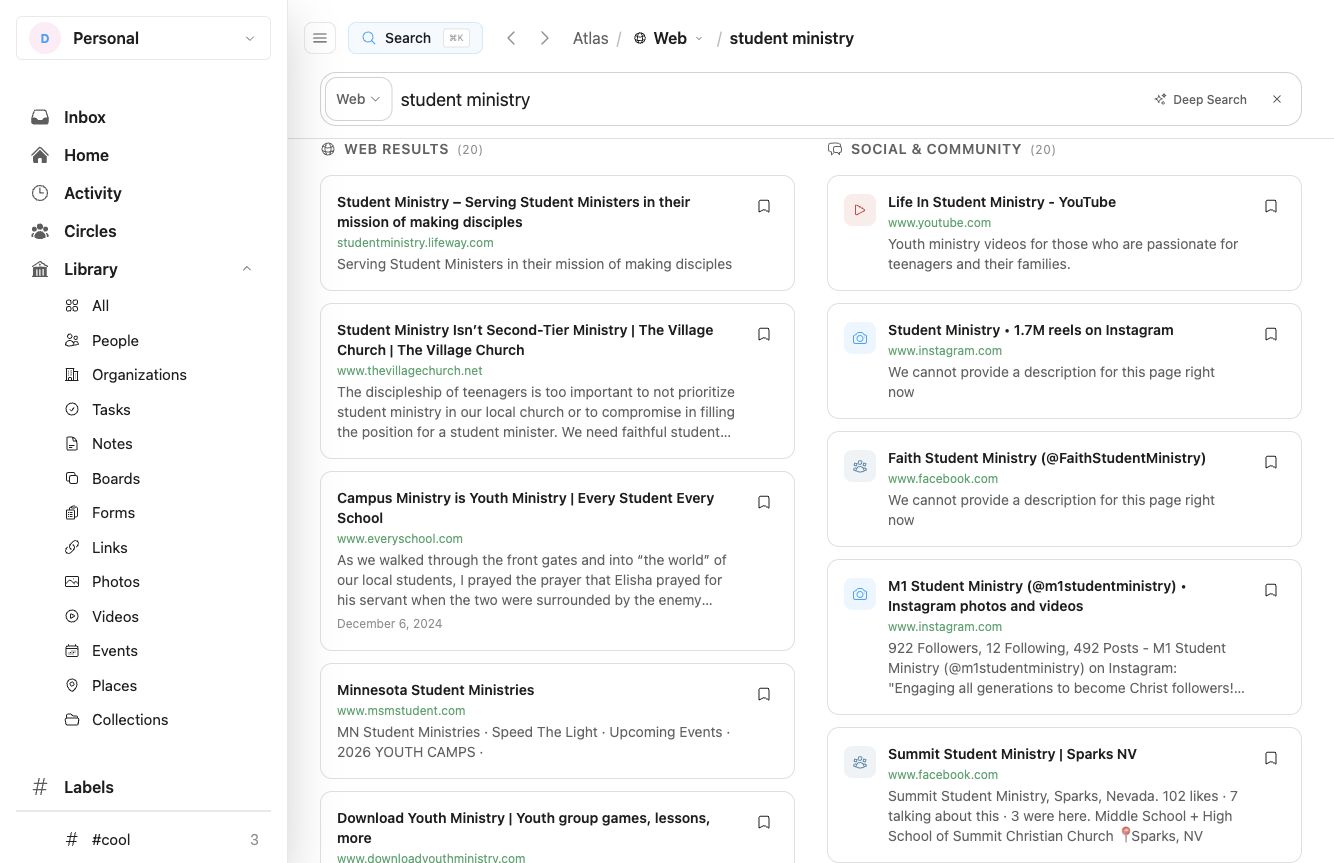Screen dimensions: 1334x863
Task: Select Boards under Library
Action: (160, 478)
